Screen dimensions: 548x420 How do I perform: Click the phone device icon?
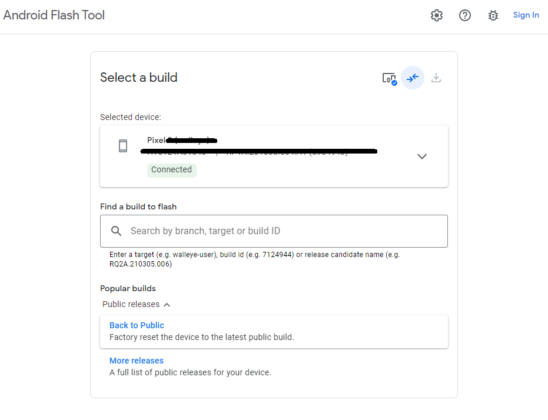[x=123, y=146]
